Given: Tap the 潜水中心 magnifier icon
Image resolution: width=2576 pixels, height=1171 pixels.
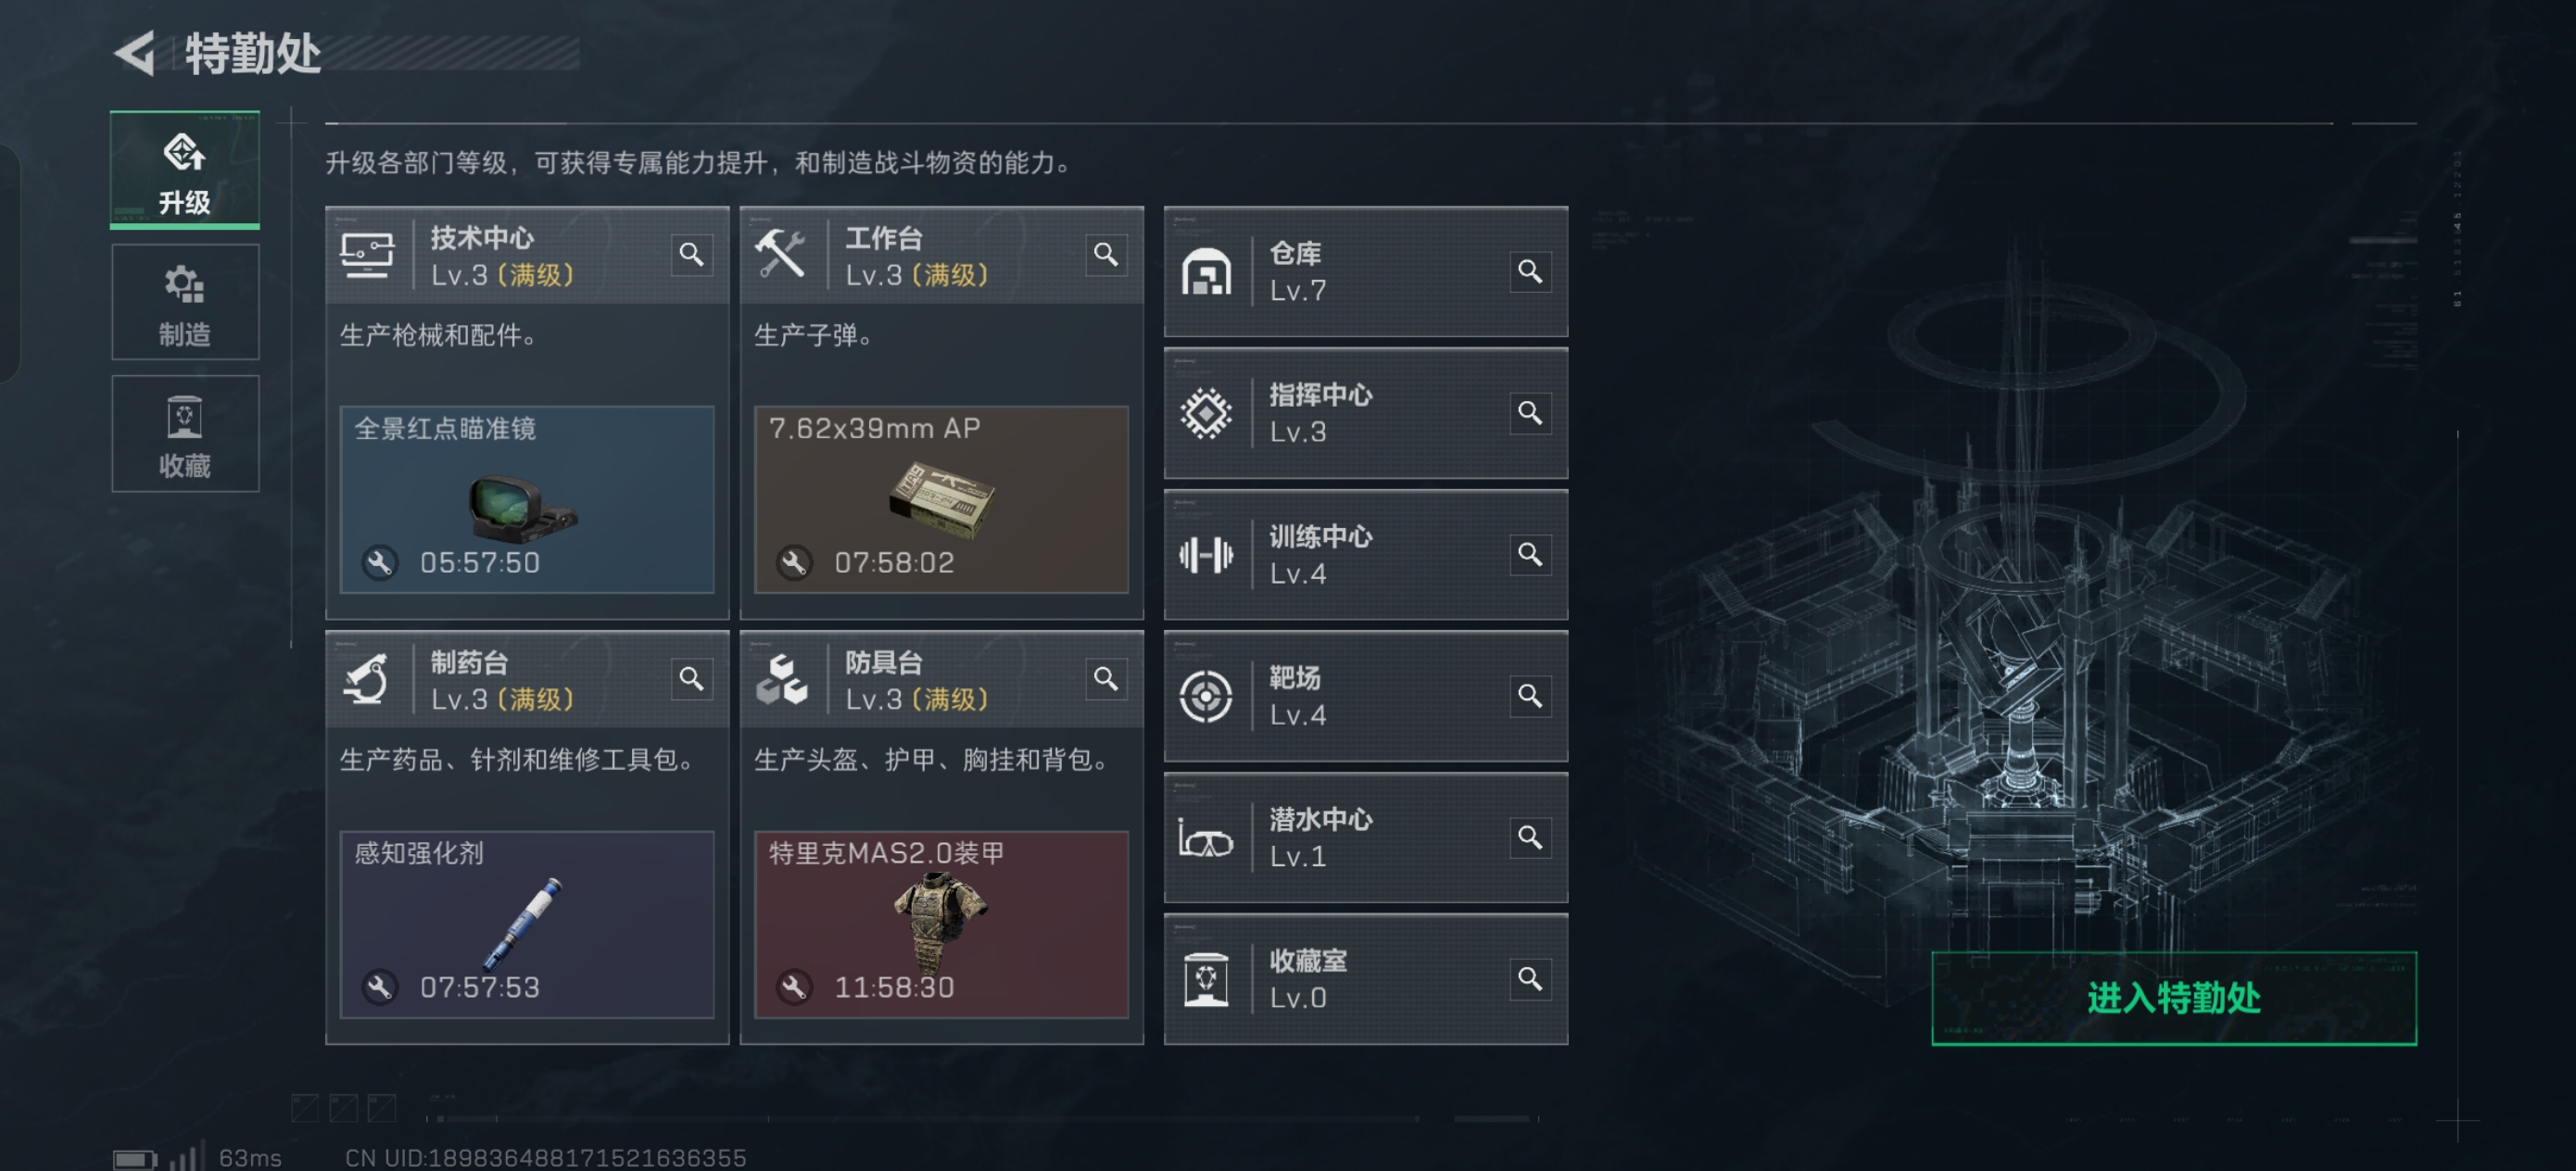Looking at the screenshot, I should [x=1529, y=837].
